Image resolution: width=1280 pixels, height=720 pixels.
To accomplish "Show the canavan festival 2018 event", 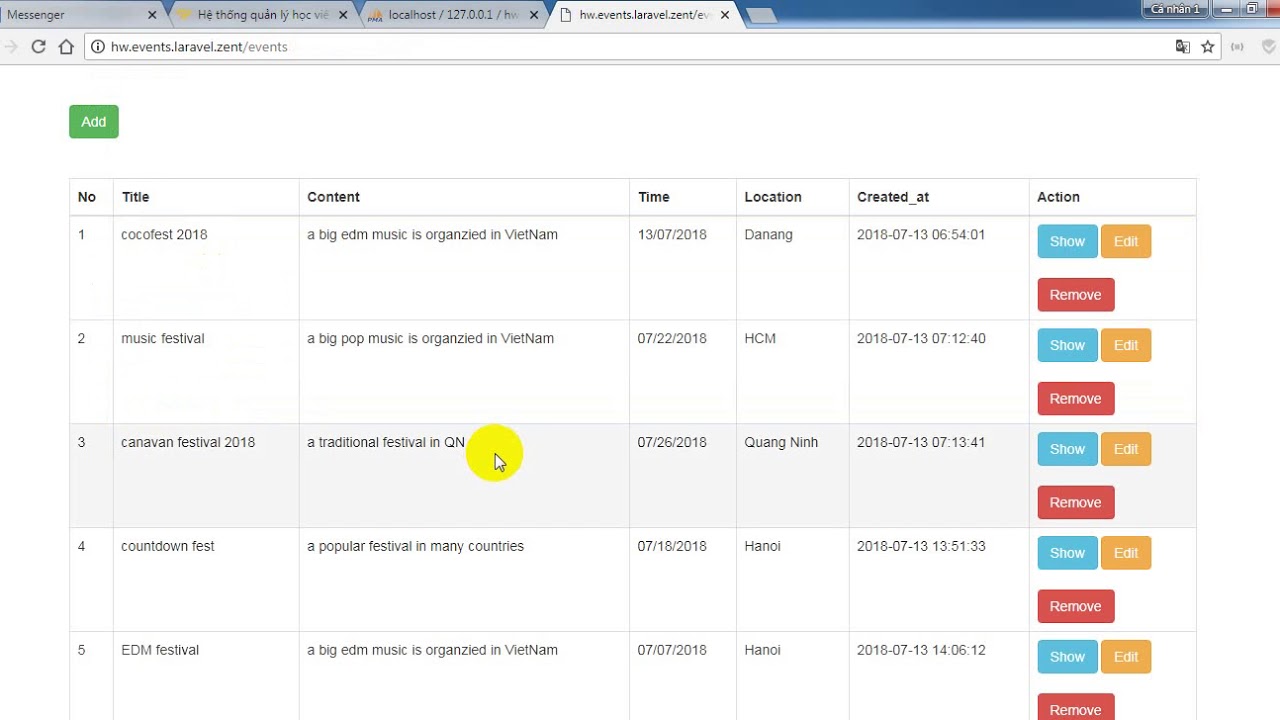I will click(x=1067, y=449).
